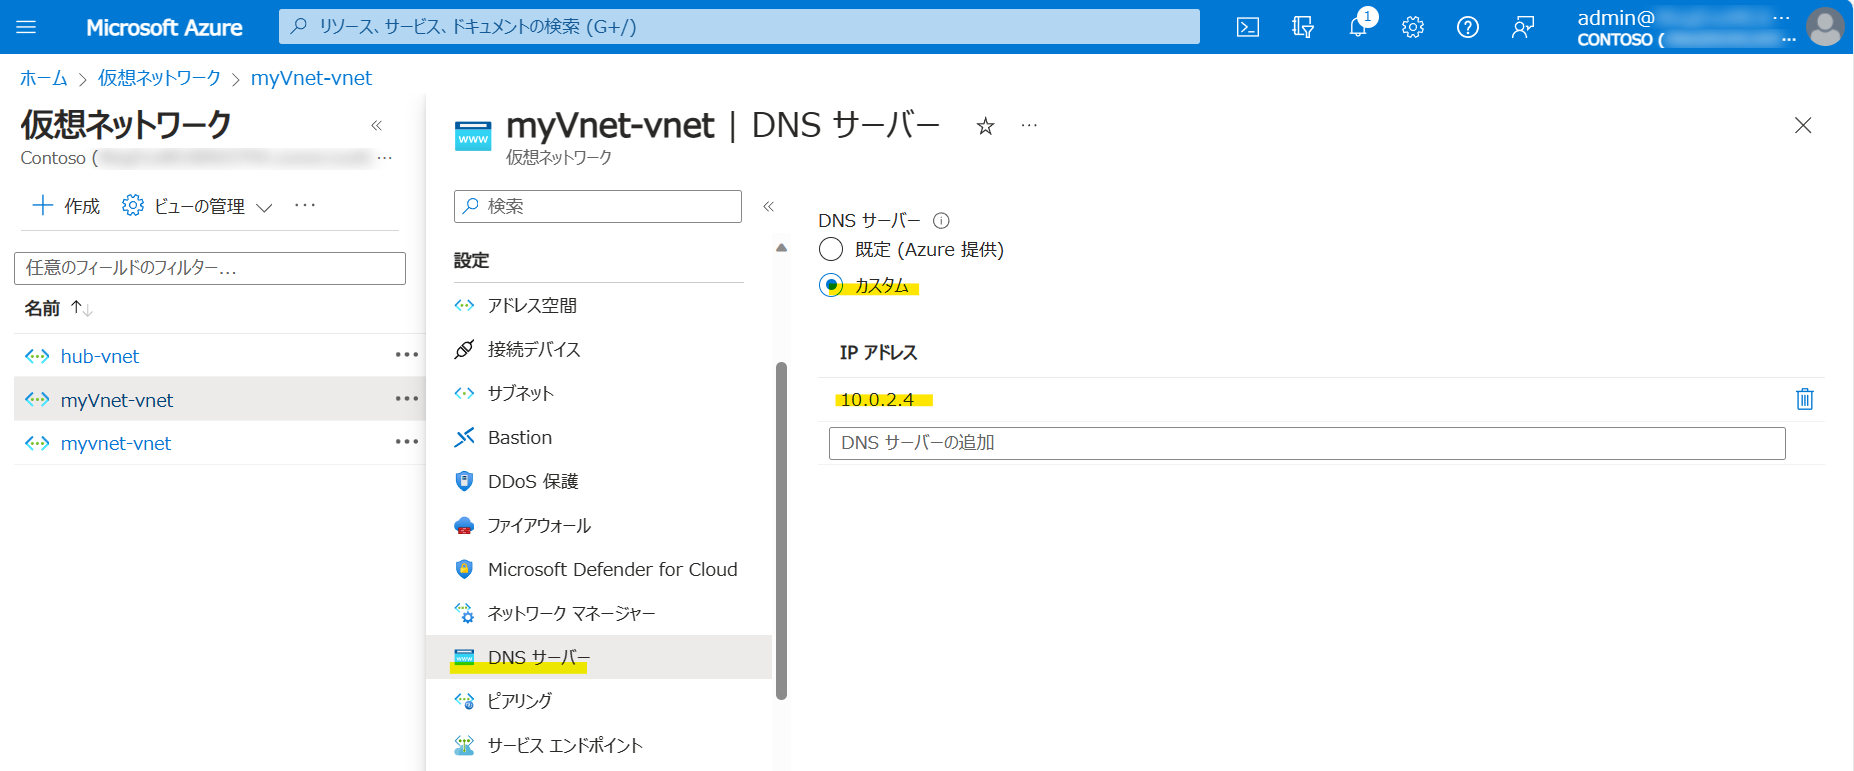The width and height of the screenshot is (1854, 771).
Task: Open the directories and subscriptions filter icon
Action: pyautogui.click(x=1303, y=27)
